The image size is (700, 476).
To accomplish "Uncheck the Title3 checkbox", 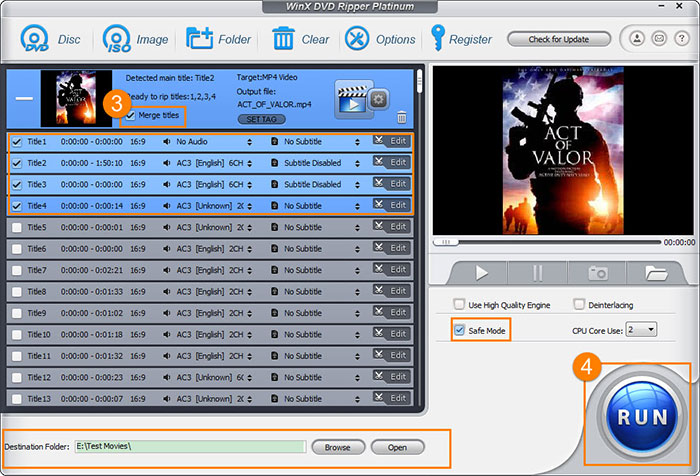I will coord(17,185).
